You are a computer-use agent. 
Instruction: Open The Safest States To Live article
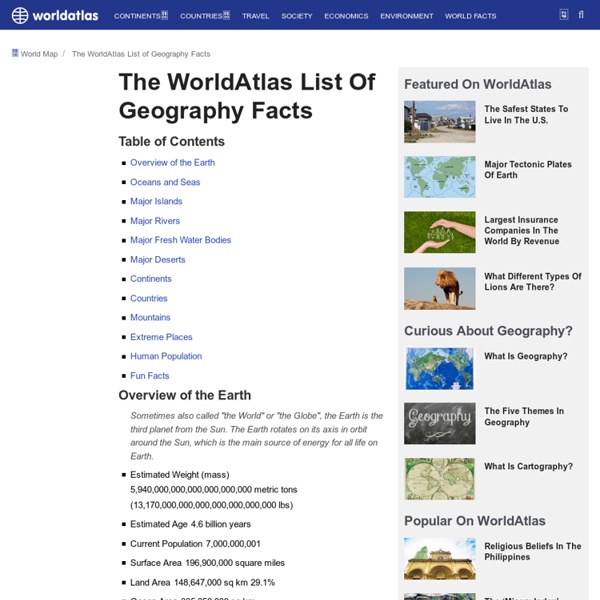[x=526, y=114]
